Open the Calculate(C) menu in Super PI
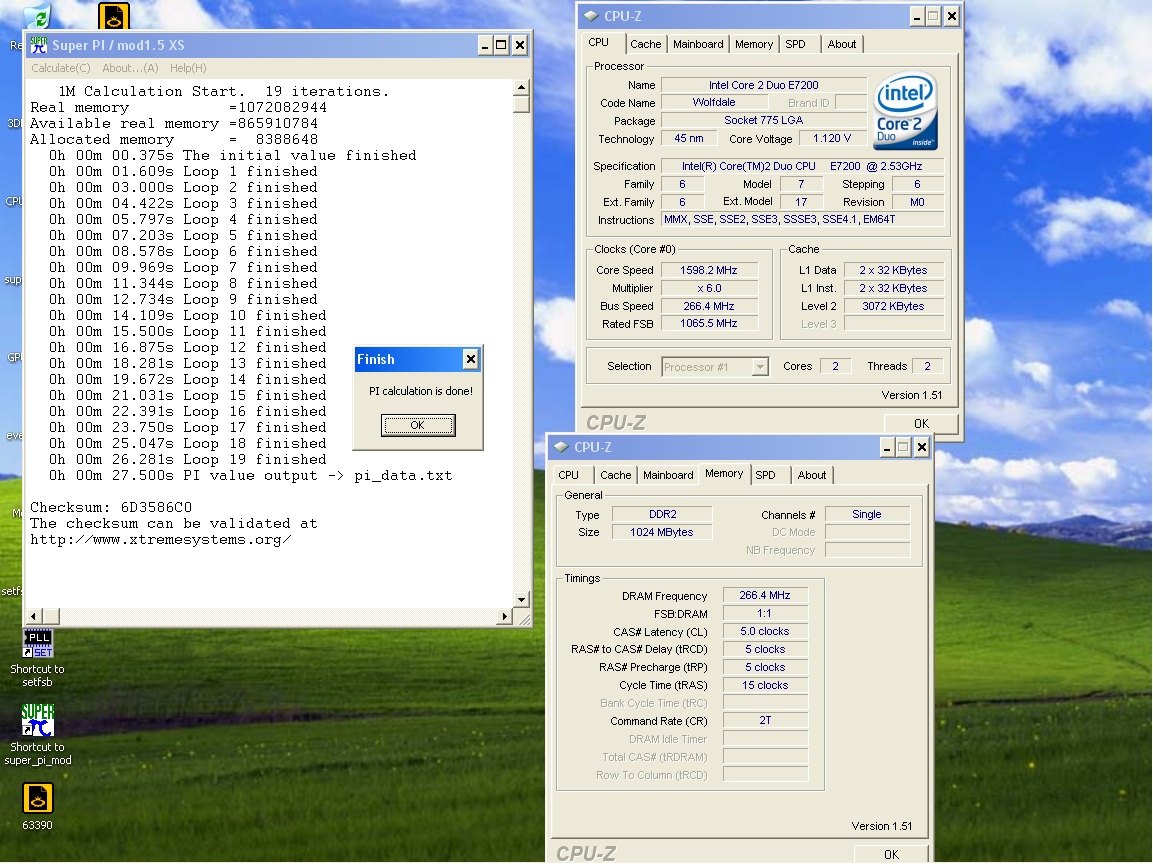 point(60,68)
